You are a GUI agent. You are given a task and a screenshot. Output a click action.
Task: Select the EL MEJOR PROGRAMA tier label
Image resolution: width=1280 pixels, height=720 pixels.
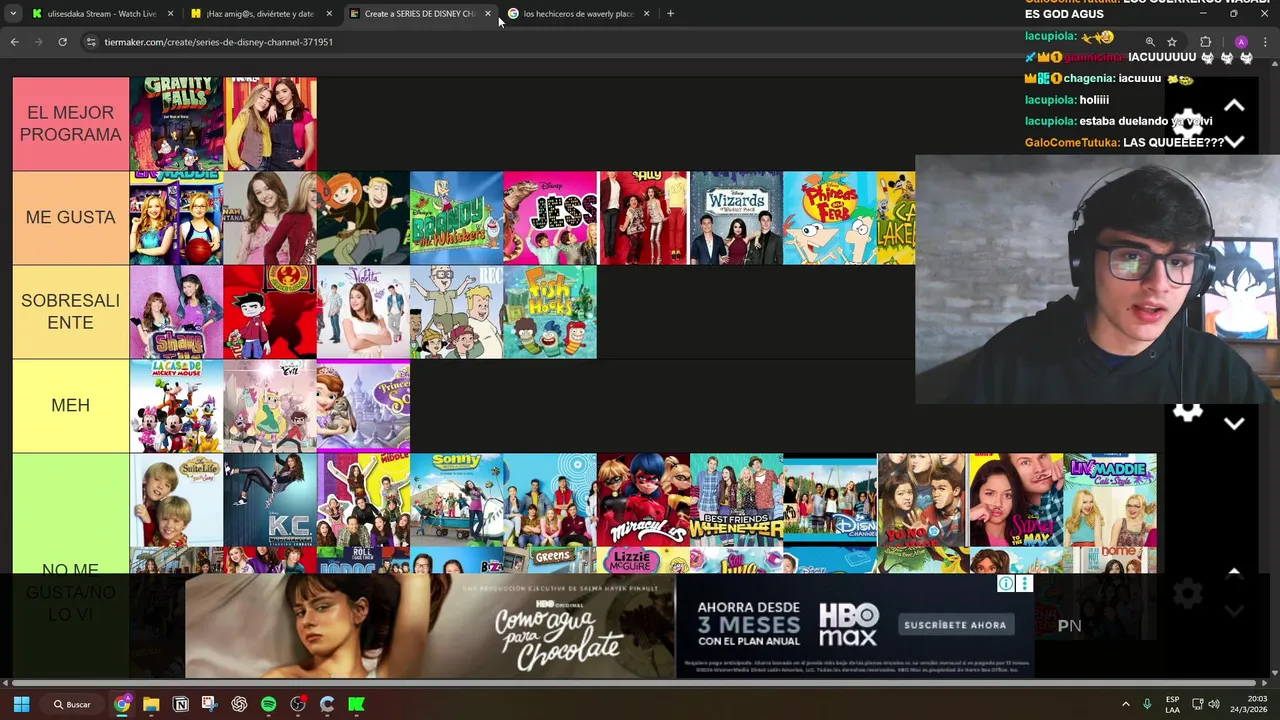click(71, 124)
